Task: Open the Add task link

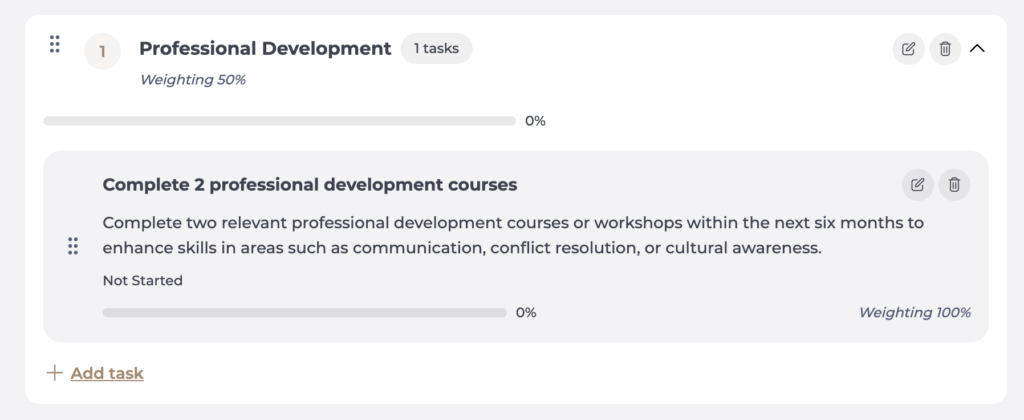Action: (x=107, y=374)
